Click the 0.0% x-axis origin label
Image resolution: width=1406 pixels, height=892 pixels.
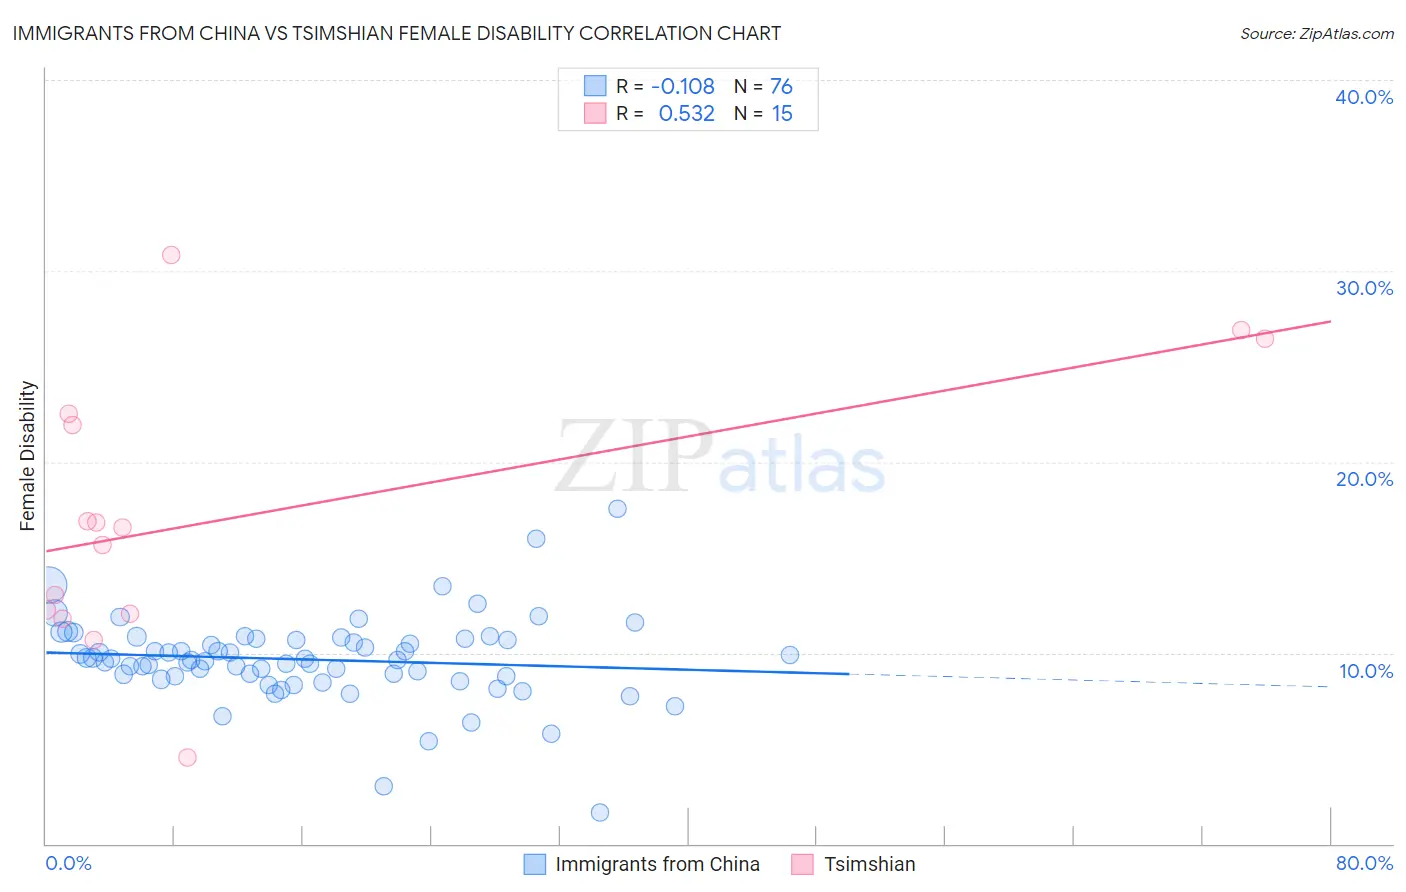68,863
